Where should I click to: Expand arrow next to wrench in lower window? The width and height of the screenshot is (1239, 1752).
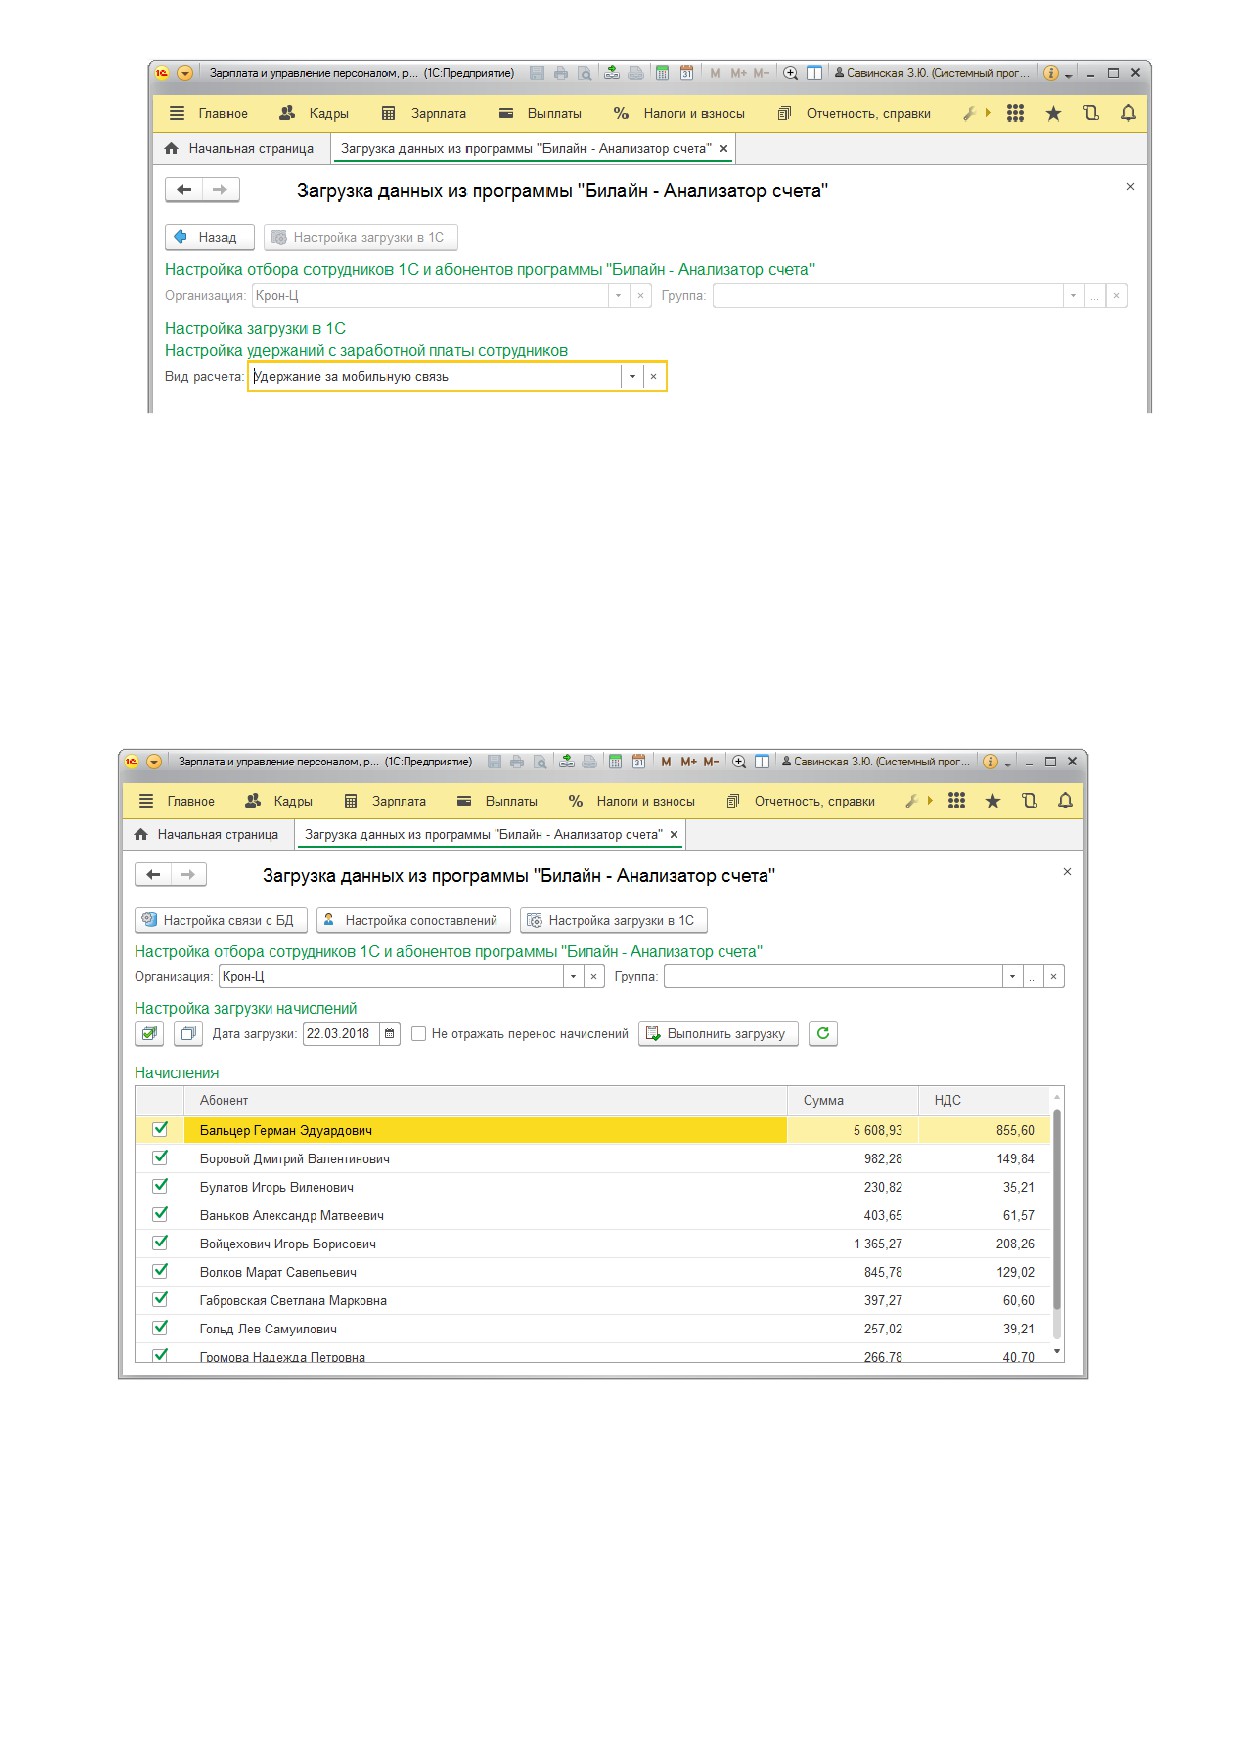click(x=930, y=801)
